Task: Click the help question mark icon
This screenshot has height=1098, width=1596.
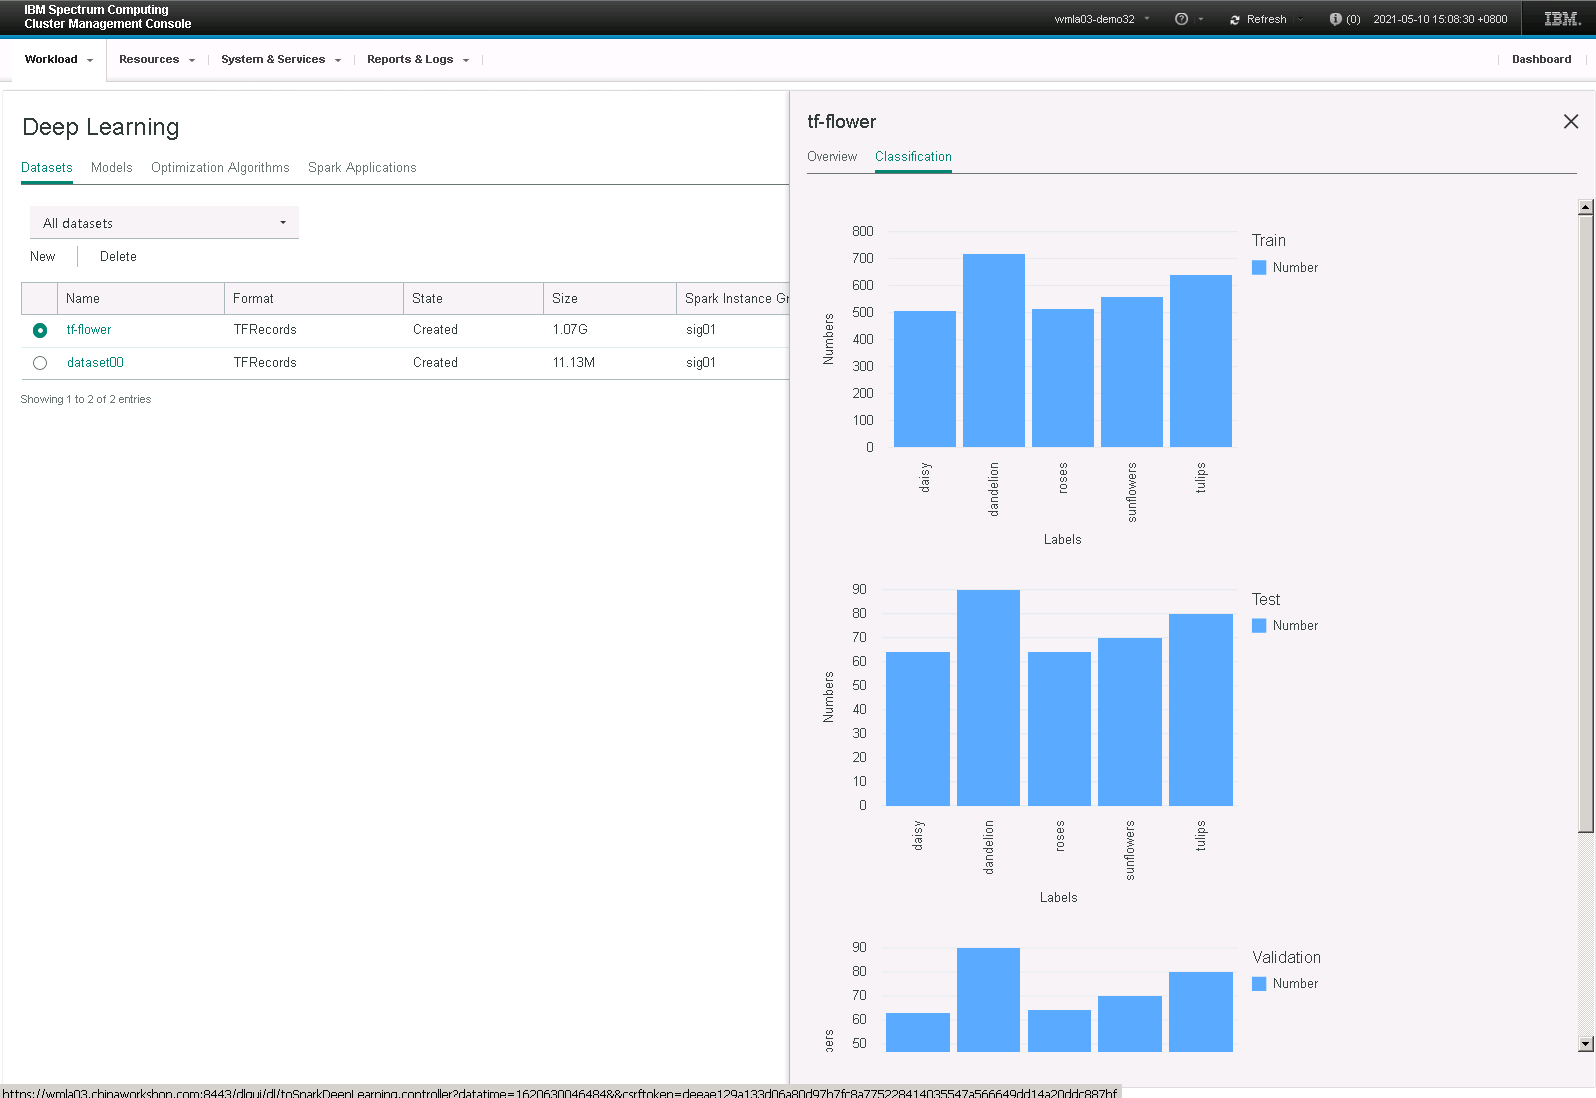Action: (x=1181, y=19)
